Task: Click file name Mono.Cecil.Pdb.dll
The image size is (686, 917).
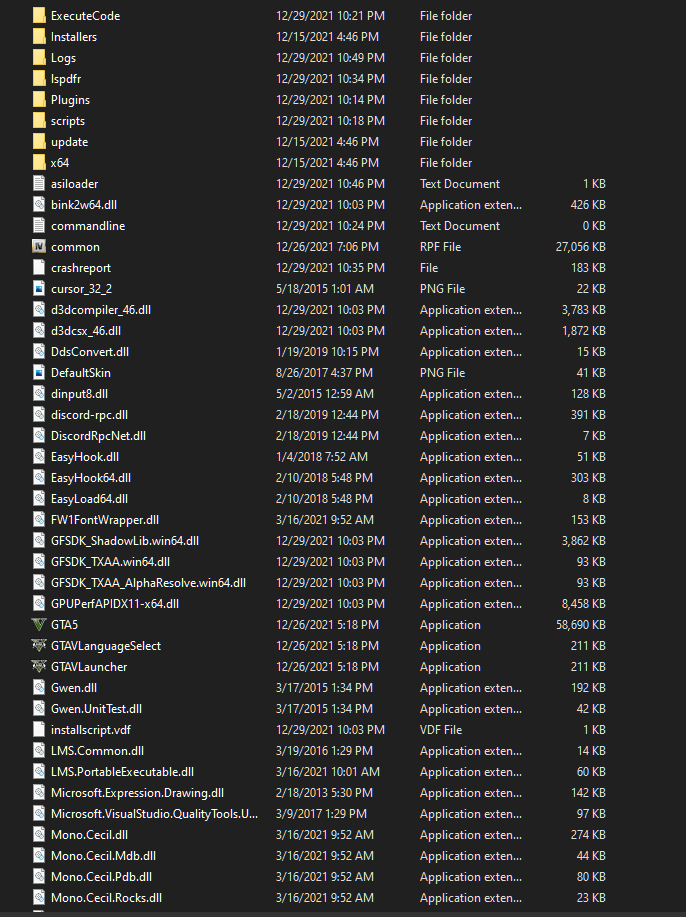Action: (x=101, y=877)
